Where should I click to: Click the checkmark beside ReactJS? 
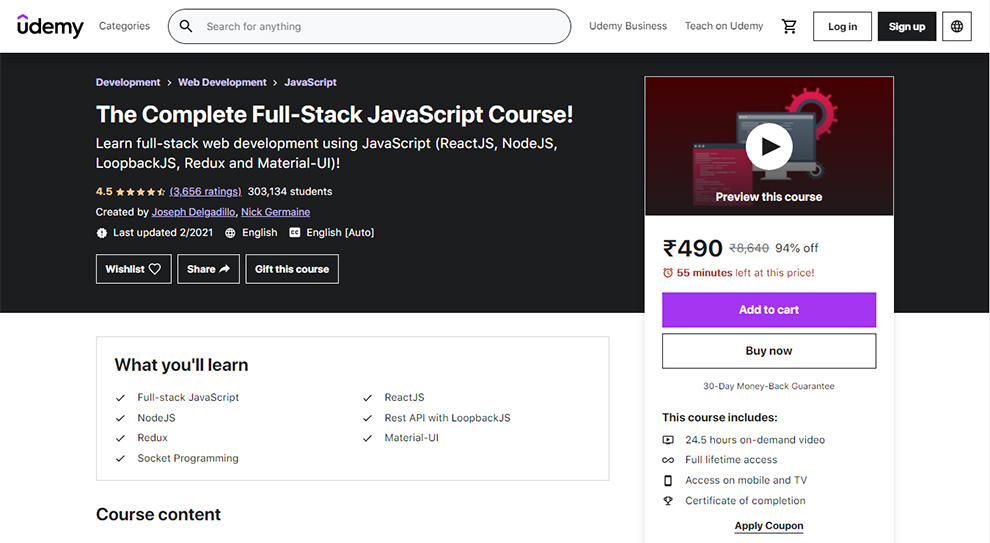(x=367, y=398)
